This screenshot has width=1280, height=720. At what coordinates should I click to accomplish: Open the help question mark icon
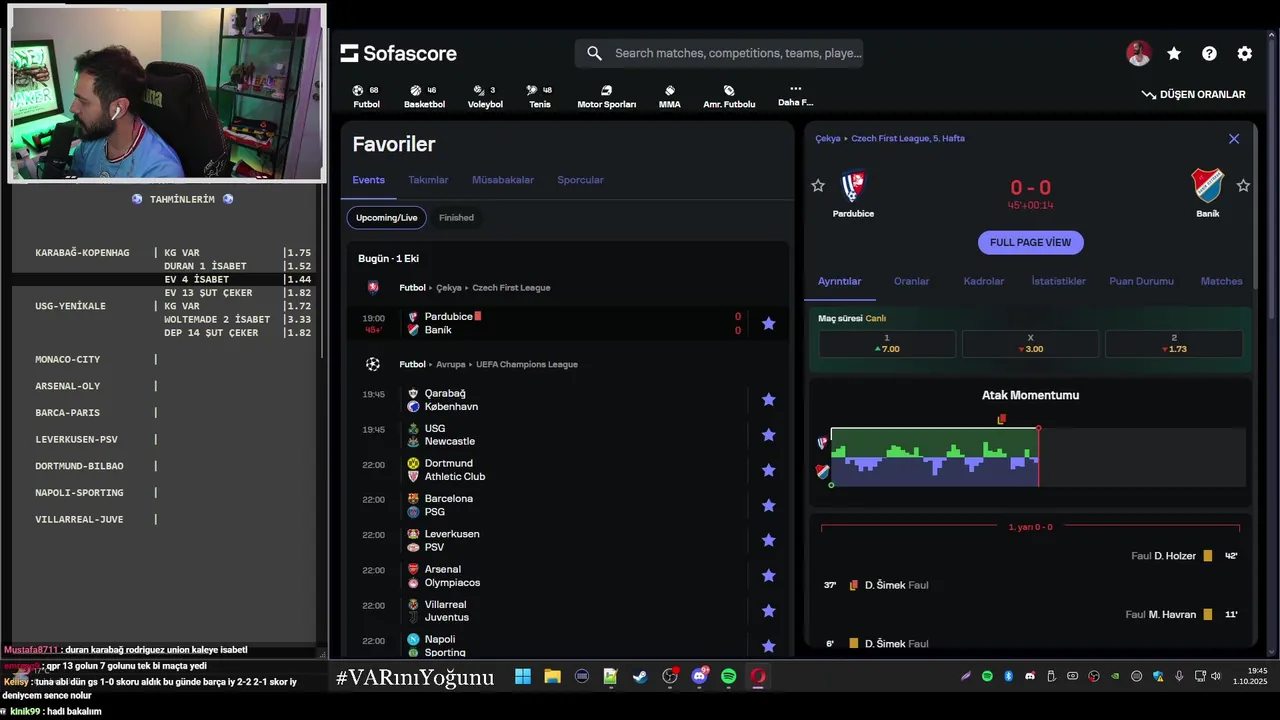pos(1209,54)
